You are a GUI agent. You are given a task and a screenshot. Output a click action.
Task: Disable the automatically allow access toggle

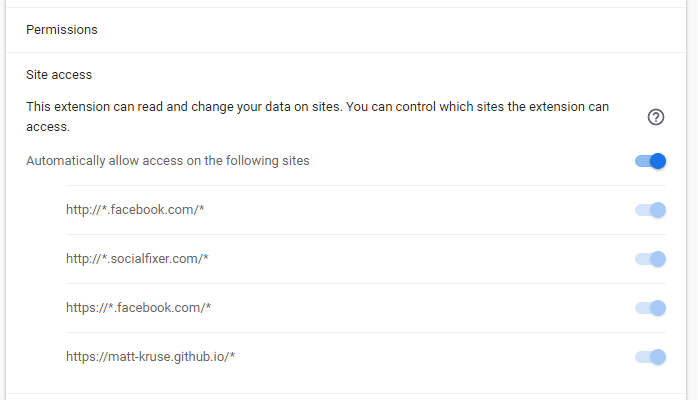(650, 161)
